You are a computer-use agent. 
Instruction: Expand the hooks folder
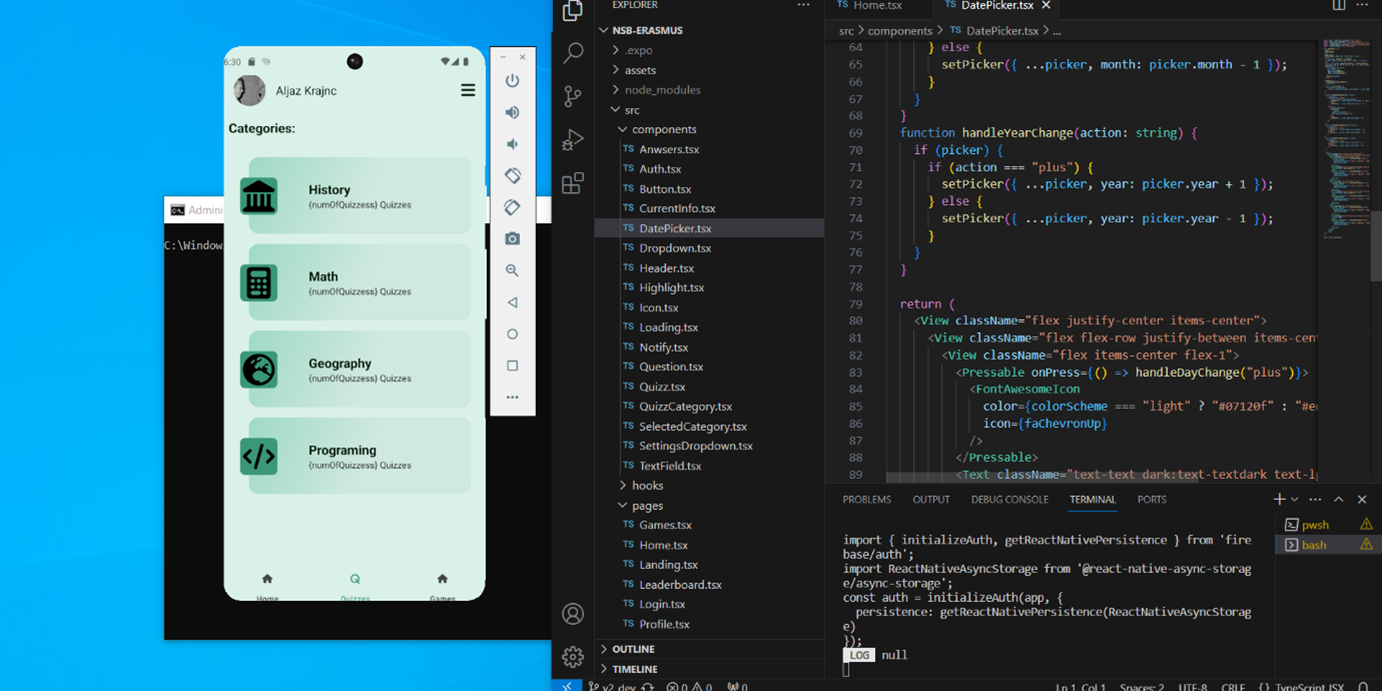[647, 486]
